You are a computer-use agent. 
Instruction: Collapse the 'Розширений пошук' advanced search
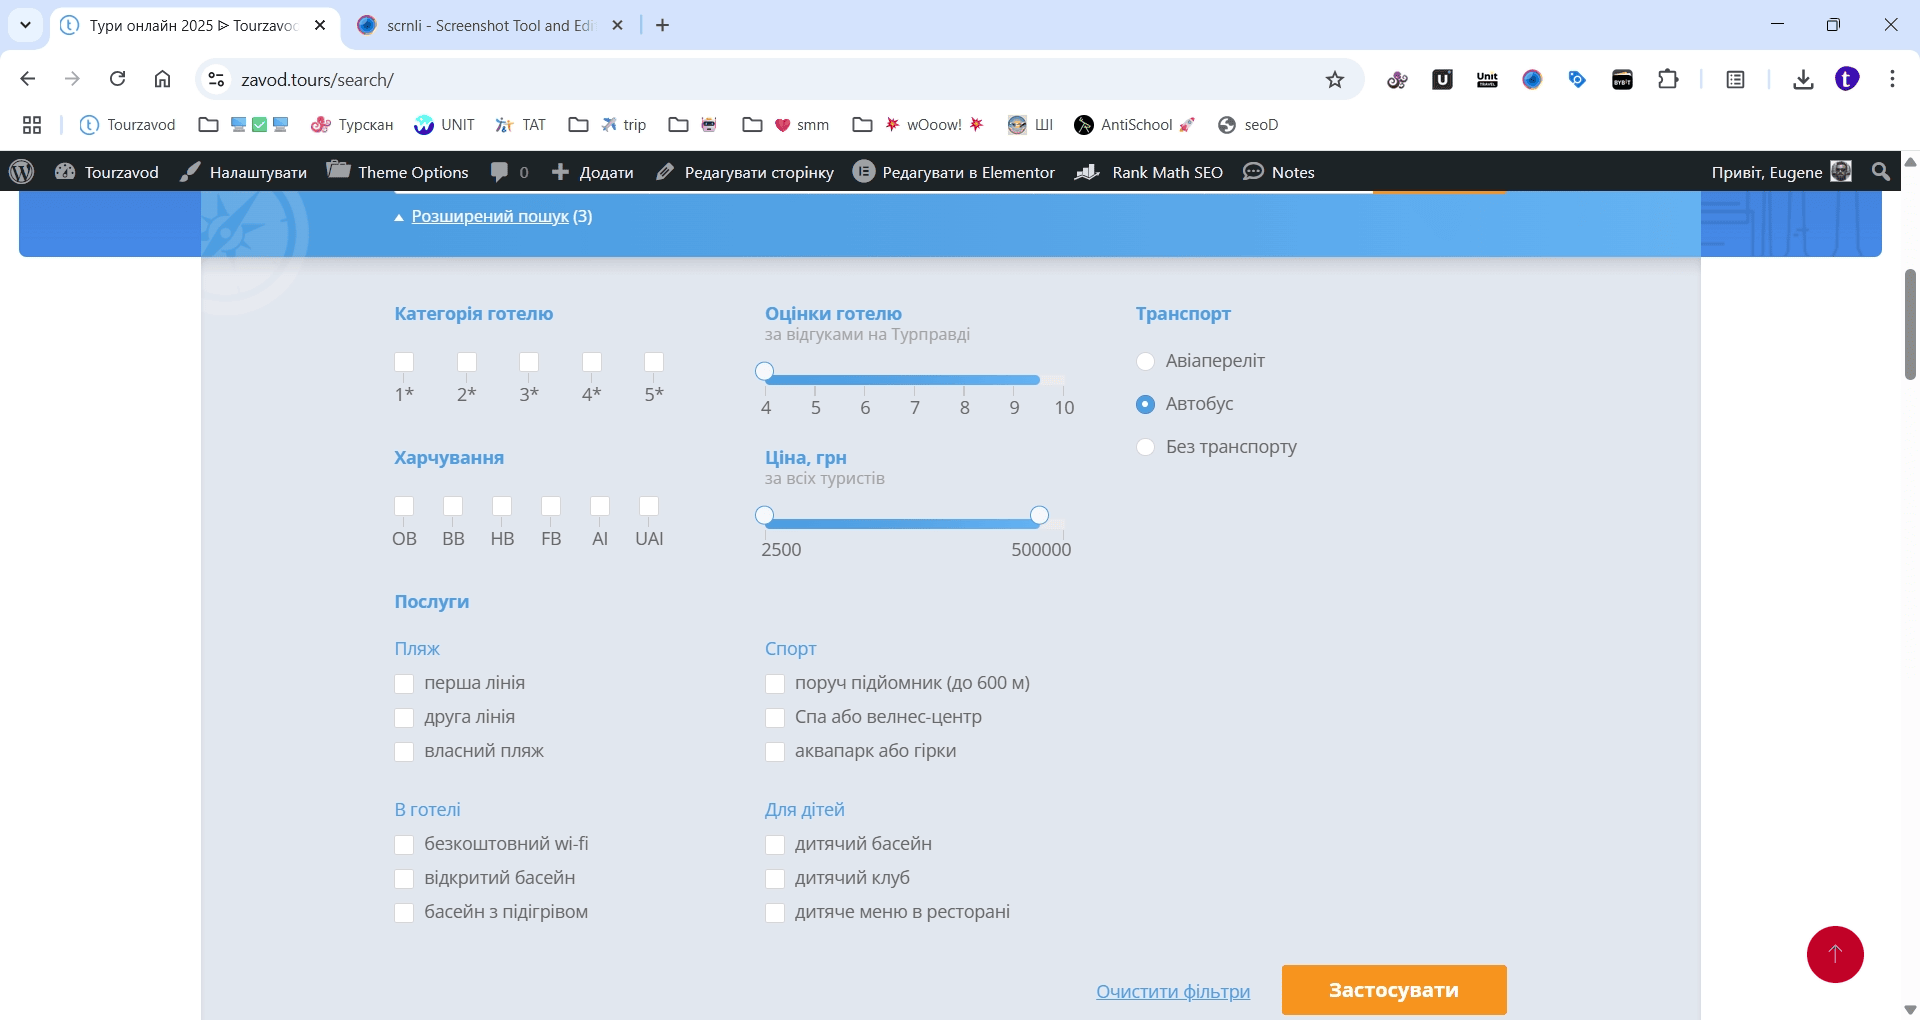click(489, 216)
